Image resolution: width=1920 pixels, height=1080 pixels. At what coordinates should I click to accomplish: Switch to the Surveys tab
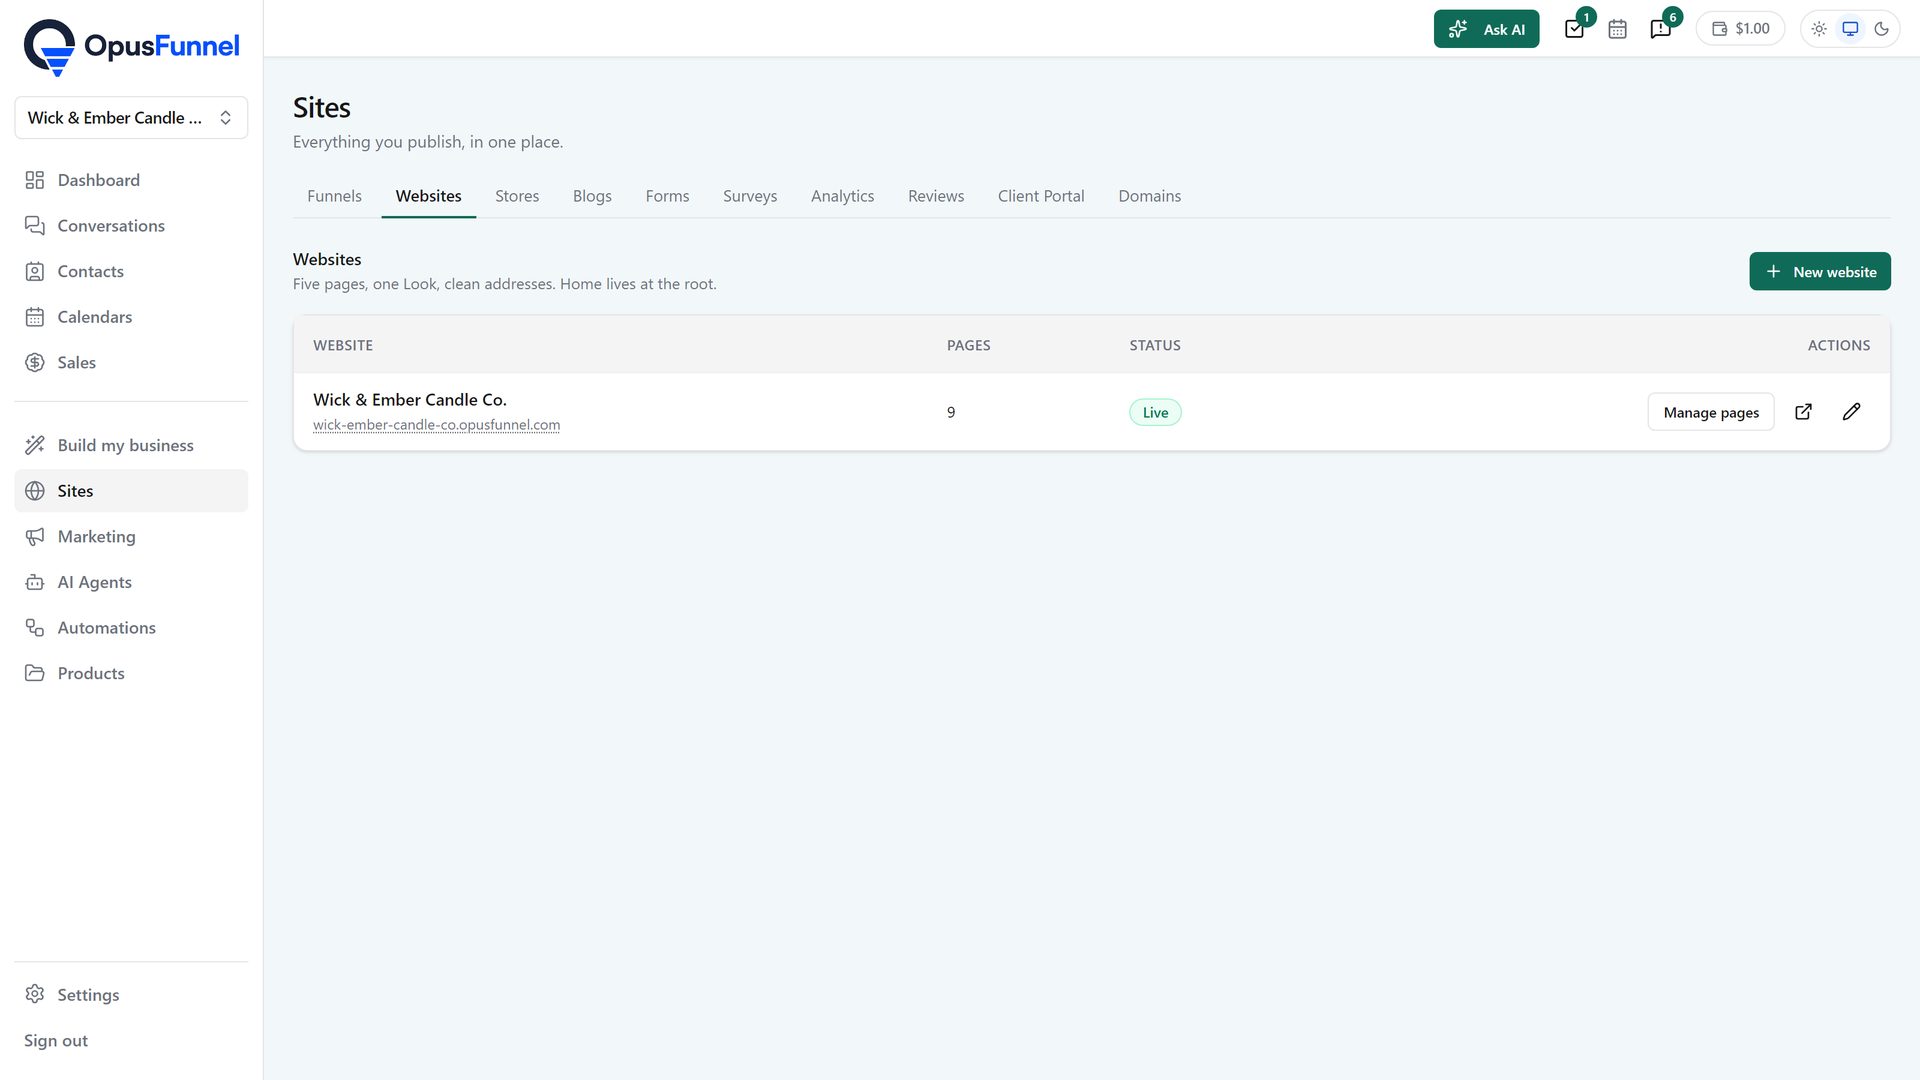pos(750,196)
